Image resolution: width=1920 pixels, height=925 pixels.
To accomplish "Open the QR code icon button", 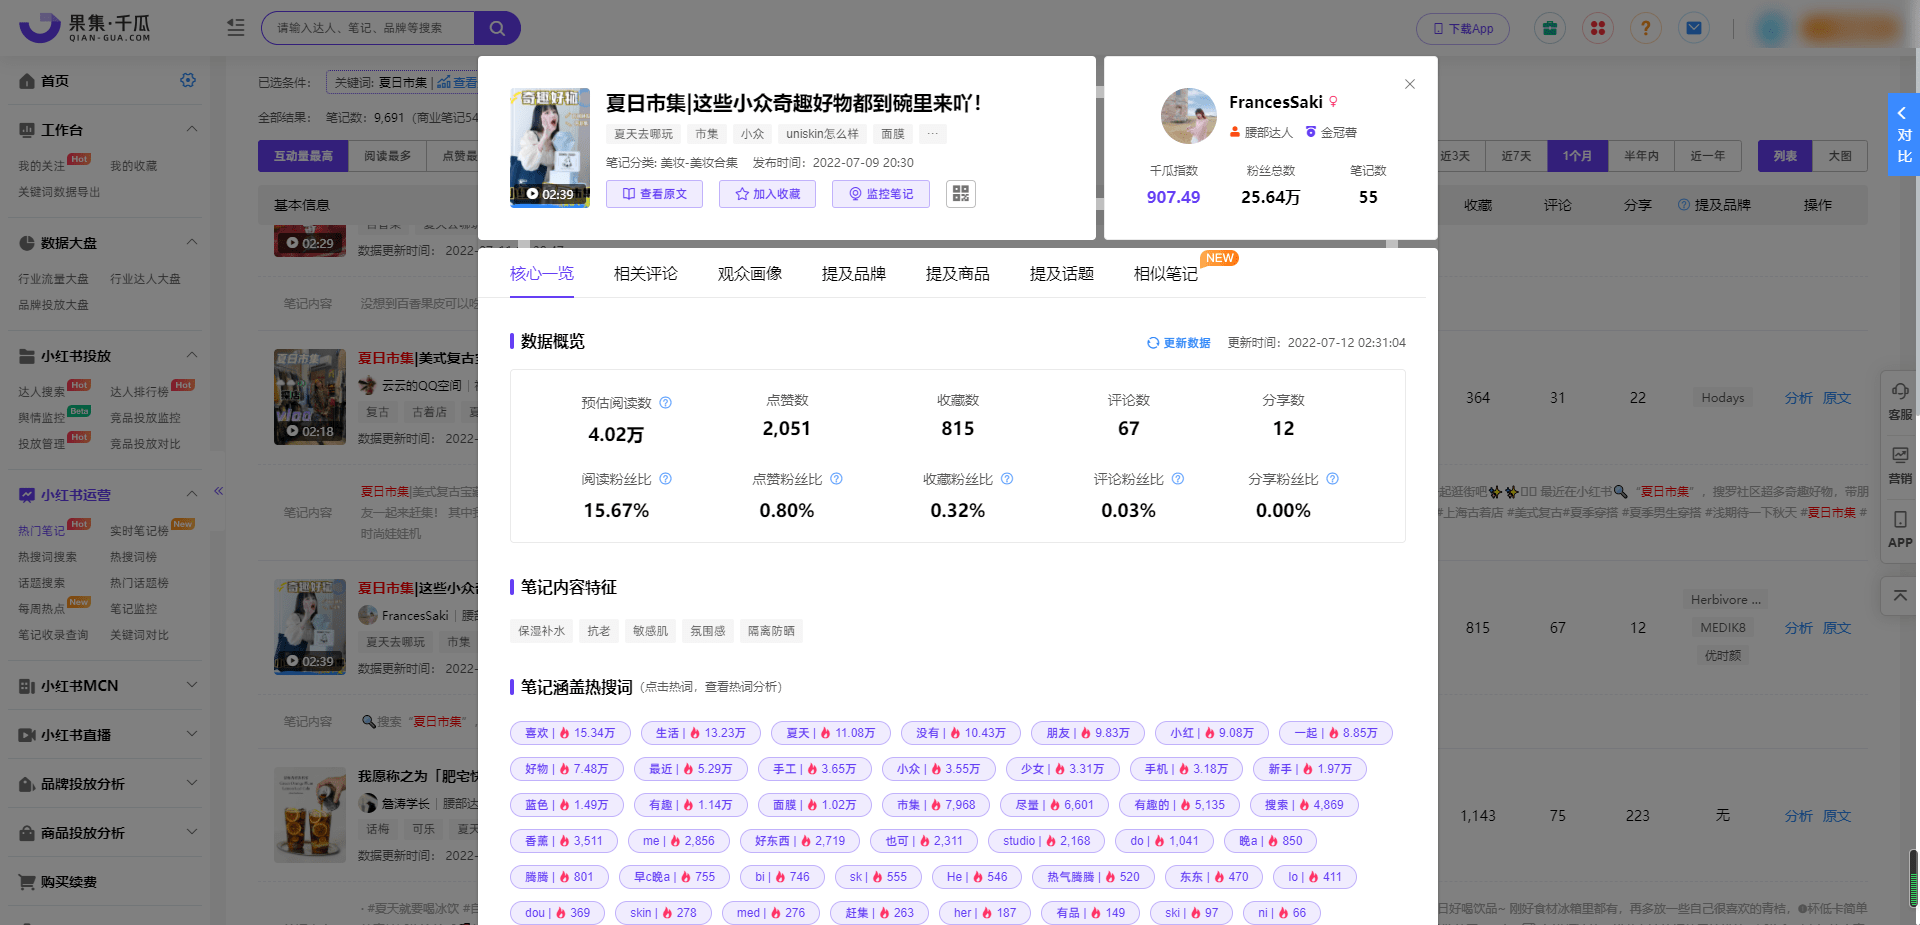I will point(961,194).
